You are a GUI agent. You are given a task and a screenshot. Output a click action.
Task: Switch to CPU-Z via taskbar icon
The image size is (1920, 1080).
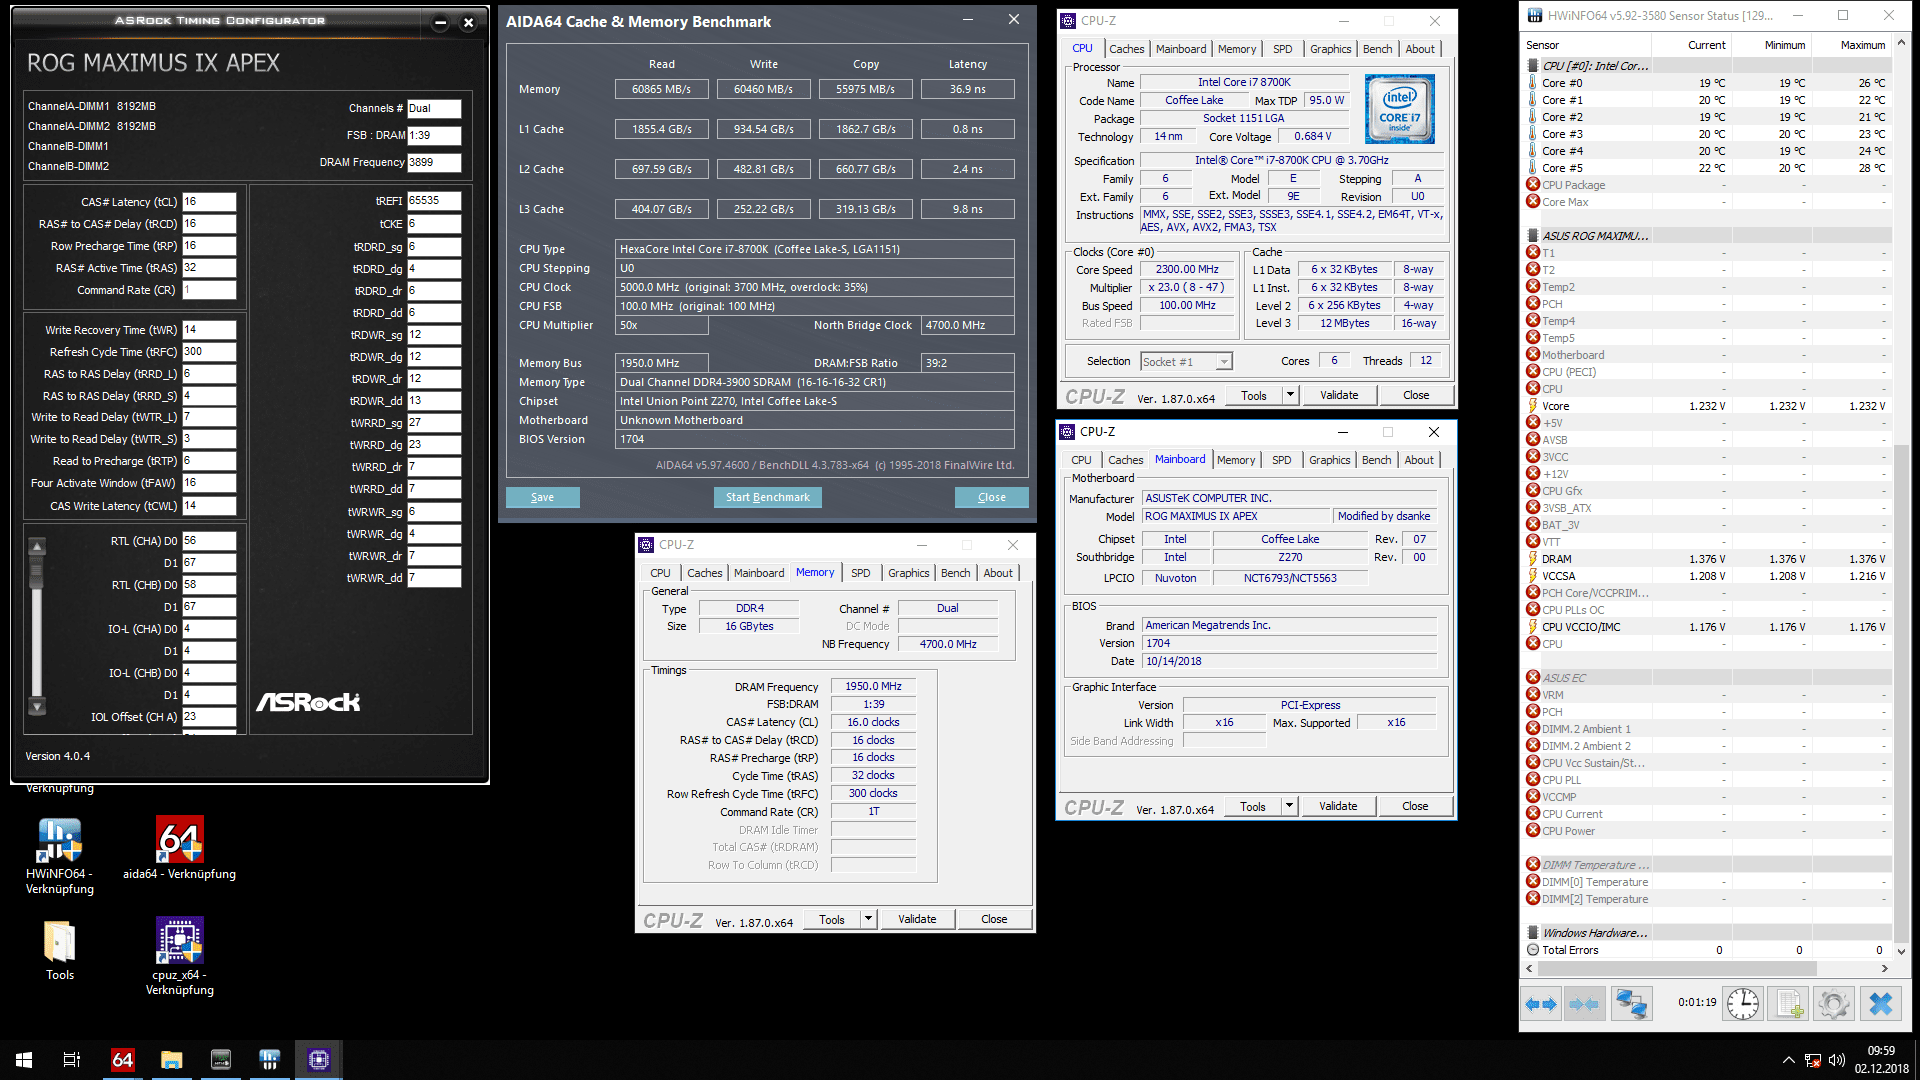pyautogui.click(x=318, y=1060)
